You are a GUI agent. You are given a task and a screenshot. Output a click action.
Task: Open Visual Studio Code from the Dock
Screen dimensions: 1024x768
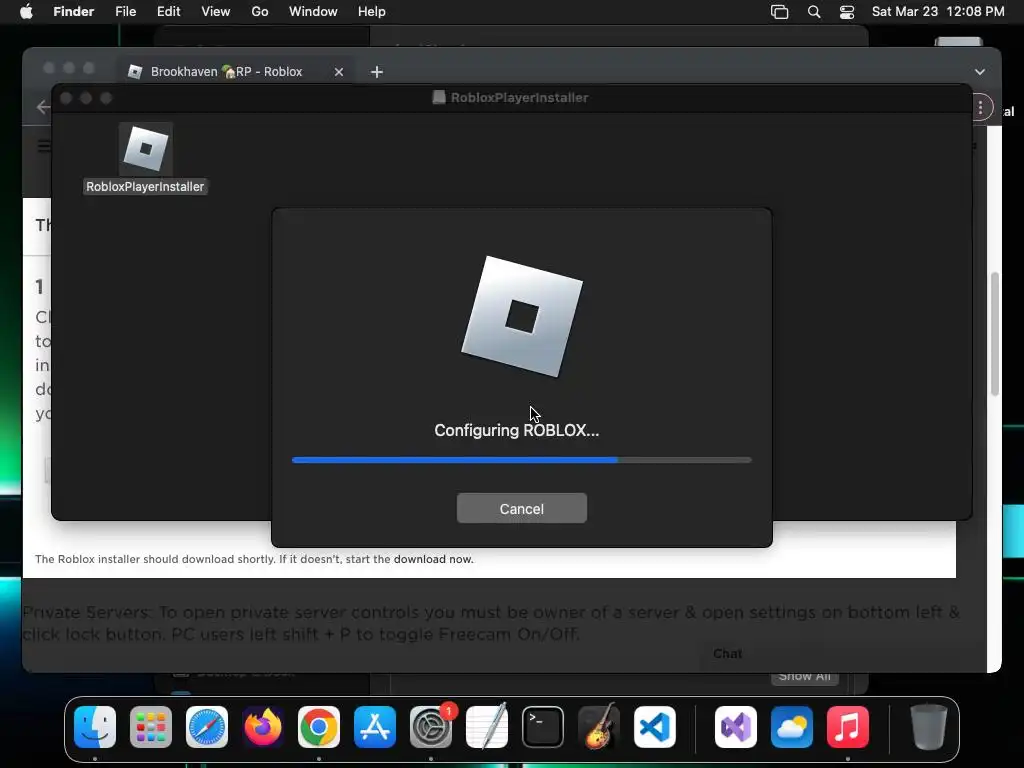click(x=654, y=727)
